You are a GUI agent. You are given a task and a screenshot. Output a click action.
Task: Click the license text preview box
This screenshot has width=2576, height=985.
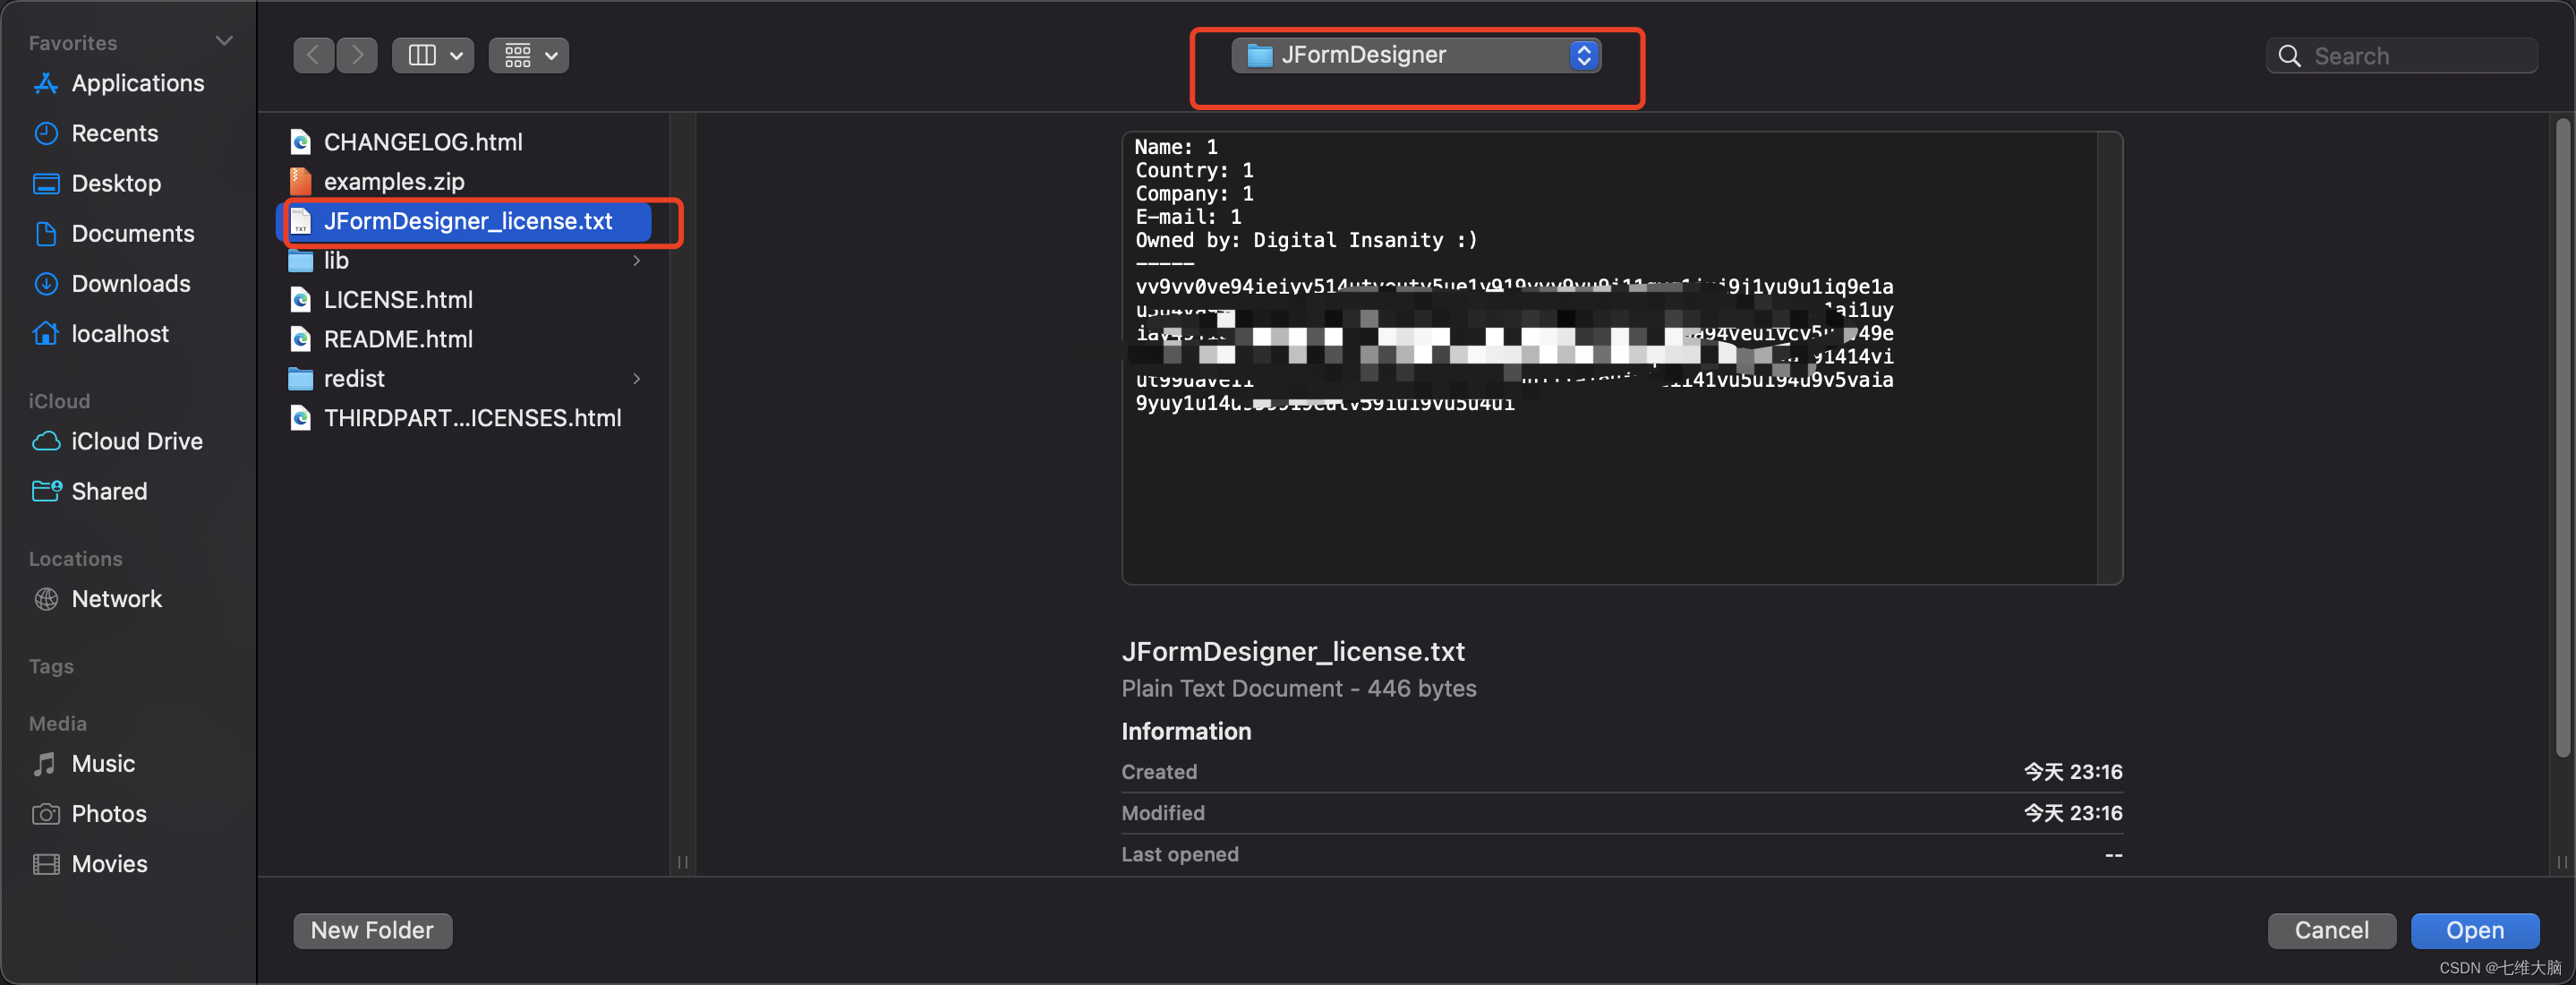click(x=1622, y=358)
